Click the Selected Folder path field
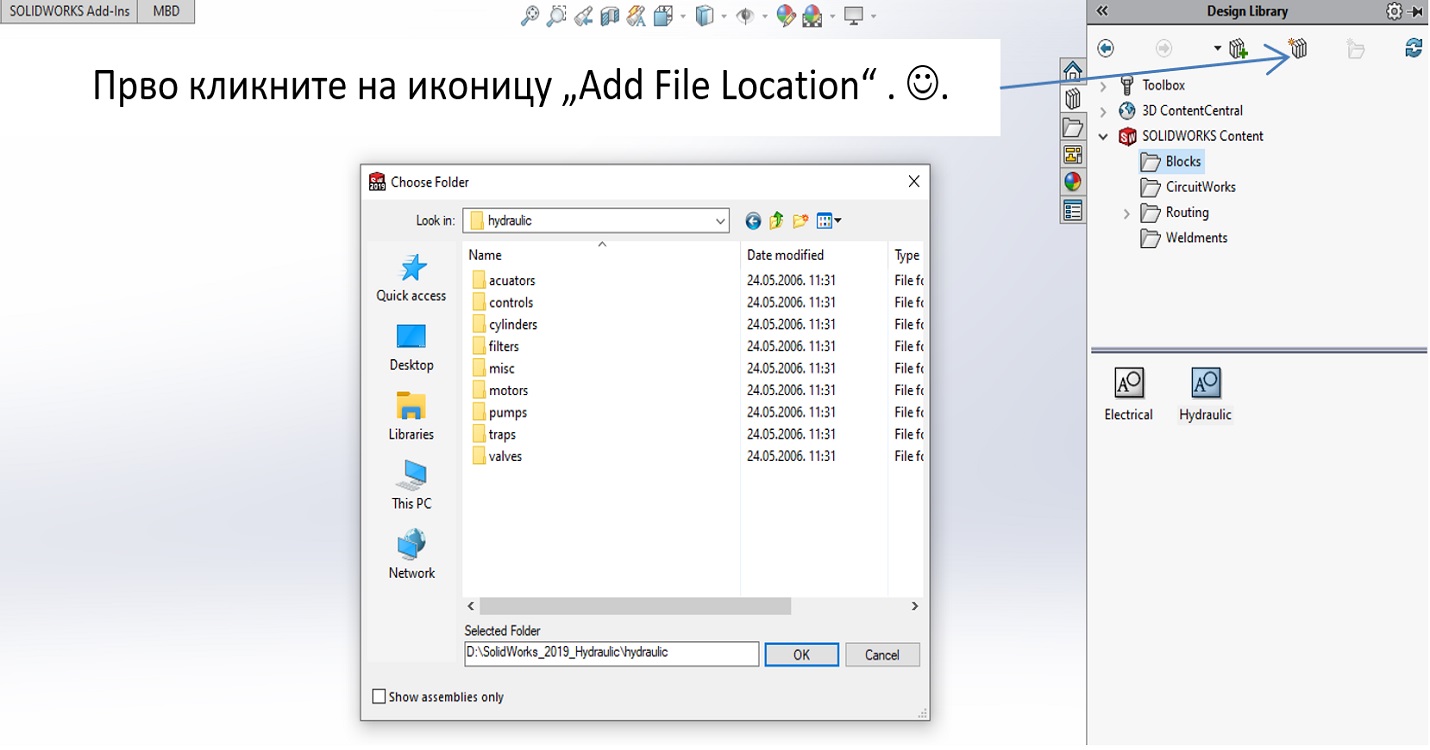Viewport: 1430px width, 750px height. click(x=611, y=654)
